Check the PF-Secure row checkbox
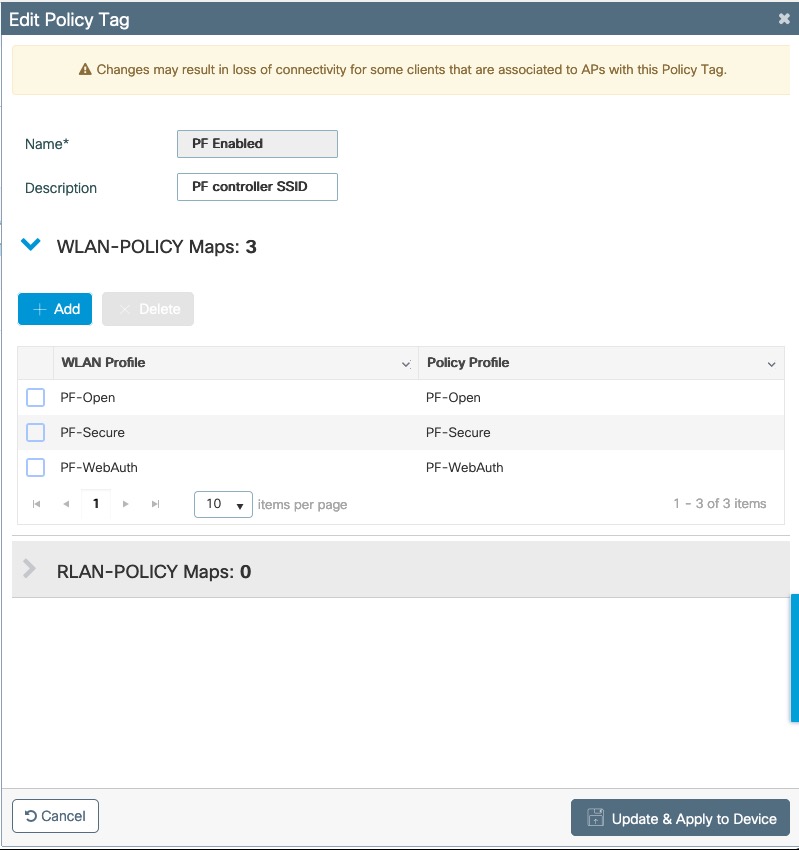Viewport: 799px width, 850px height. 35,432
